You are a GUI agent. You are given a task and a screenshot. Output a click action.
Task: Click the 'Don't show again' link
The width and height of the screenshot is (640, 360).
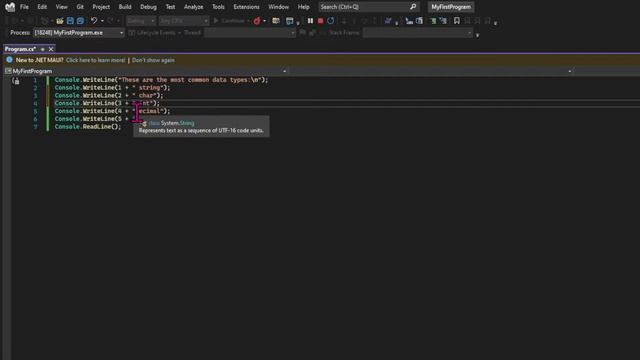coord(153,60)
